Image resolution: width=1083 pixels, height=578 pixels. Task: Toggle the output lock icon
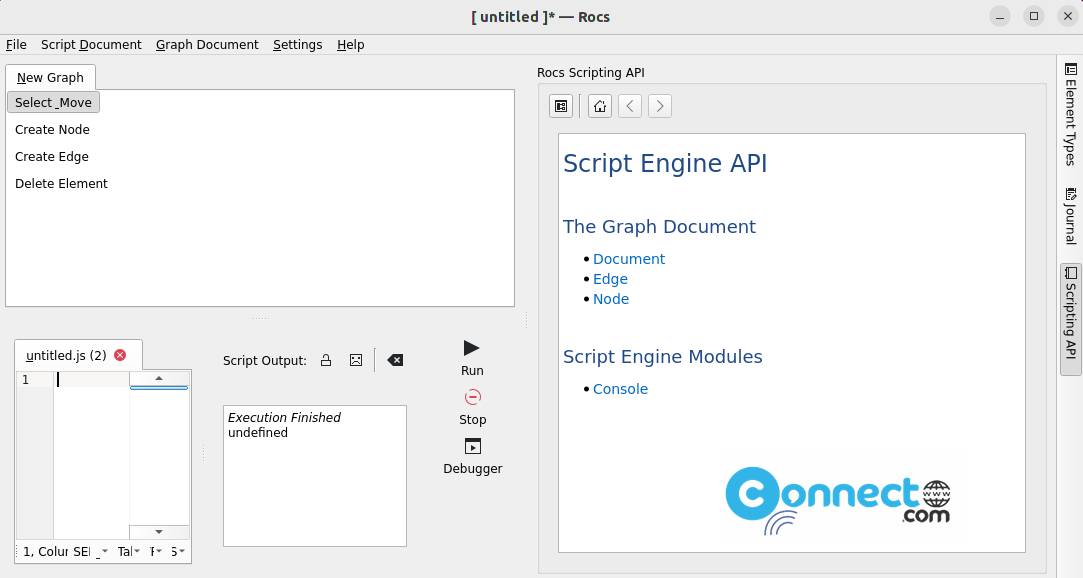pos(326,360)
